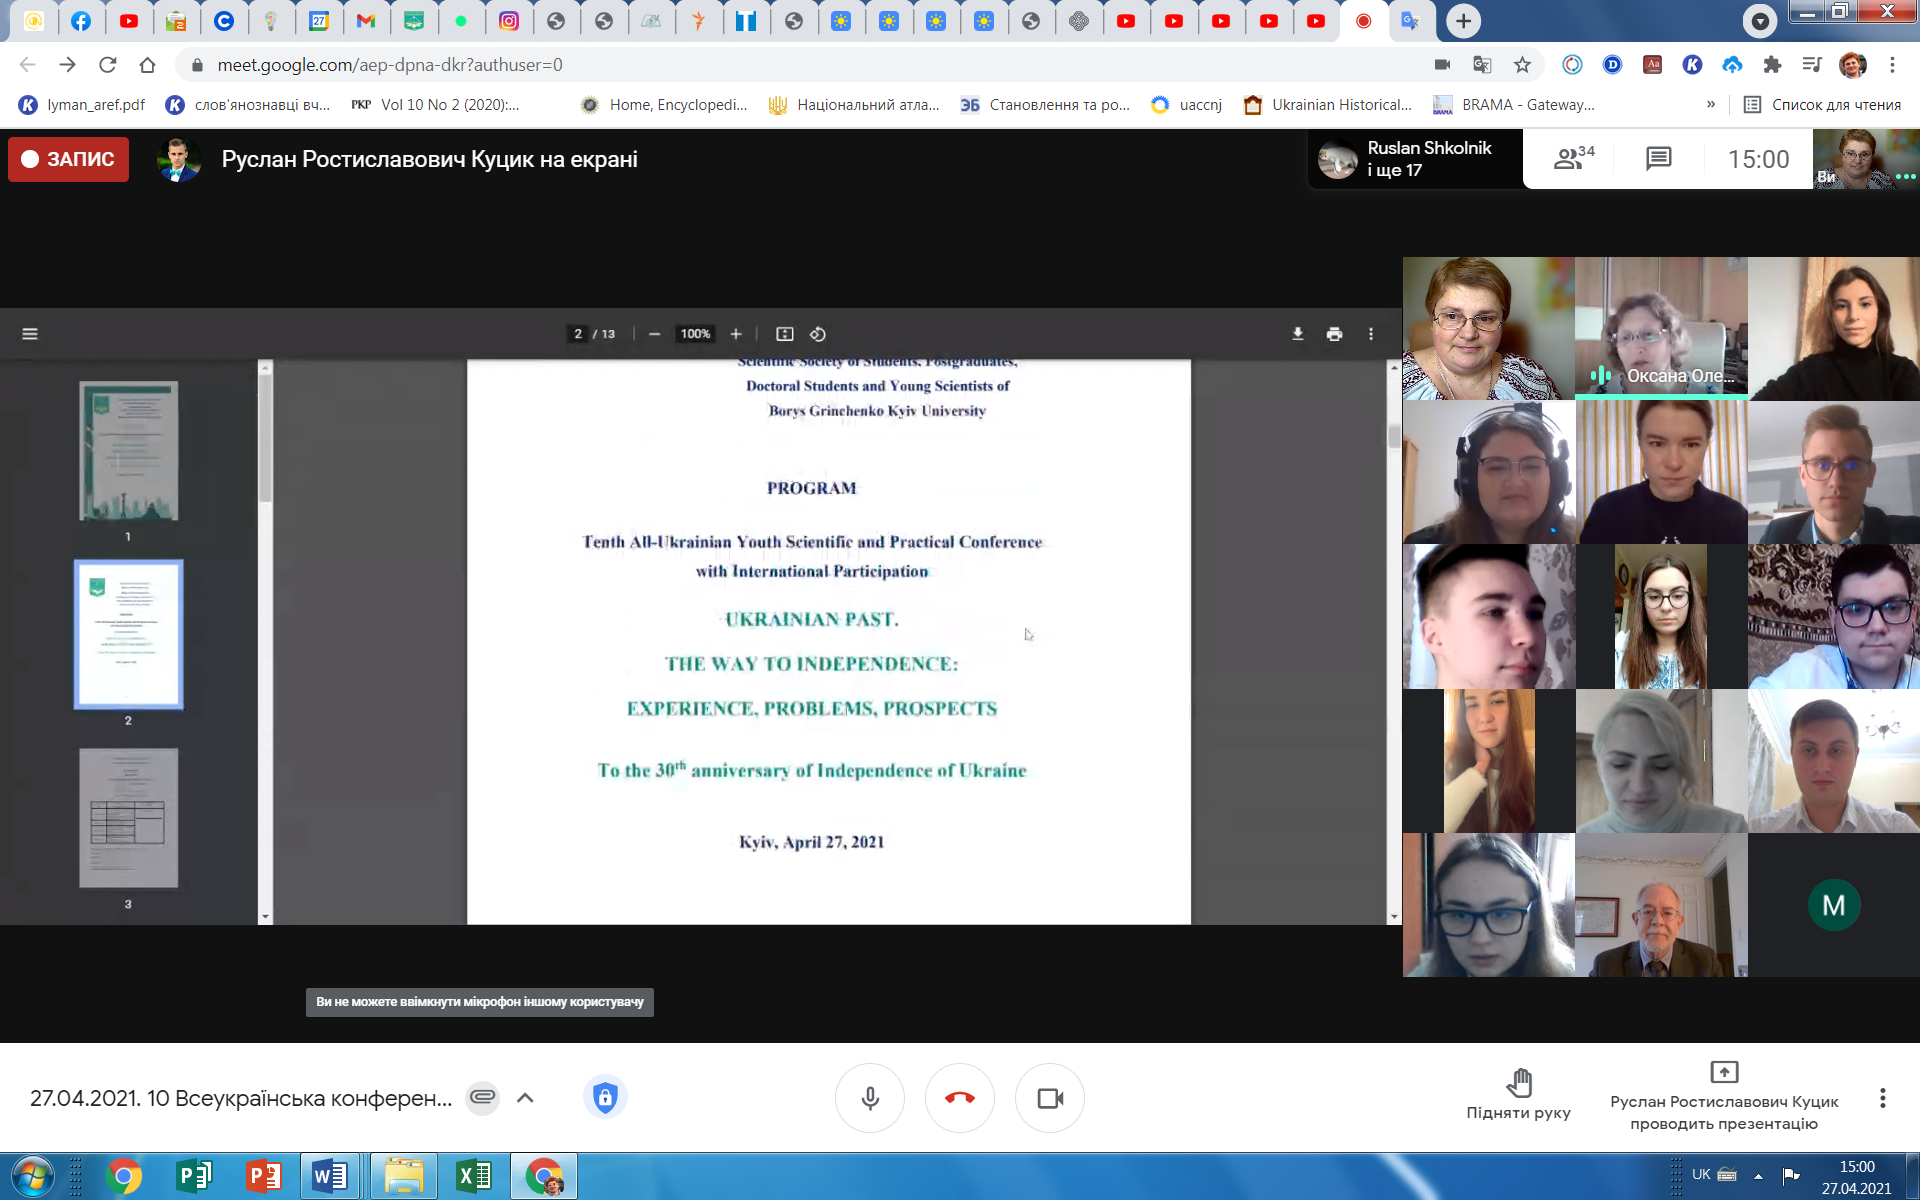Expand hidden bookmarks overflow arrows

pyautogui.click(x=1710, y=104)
